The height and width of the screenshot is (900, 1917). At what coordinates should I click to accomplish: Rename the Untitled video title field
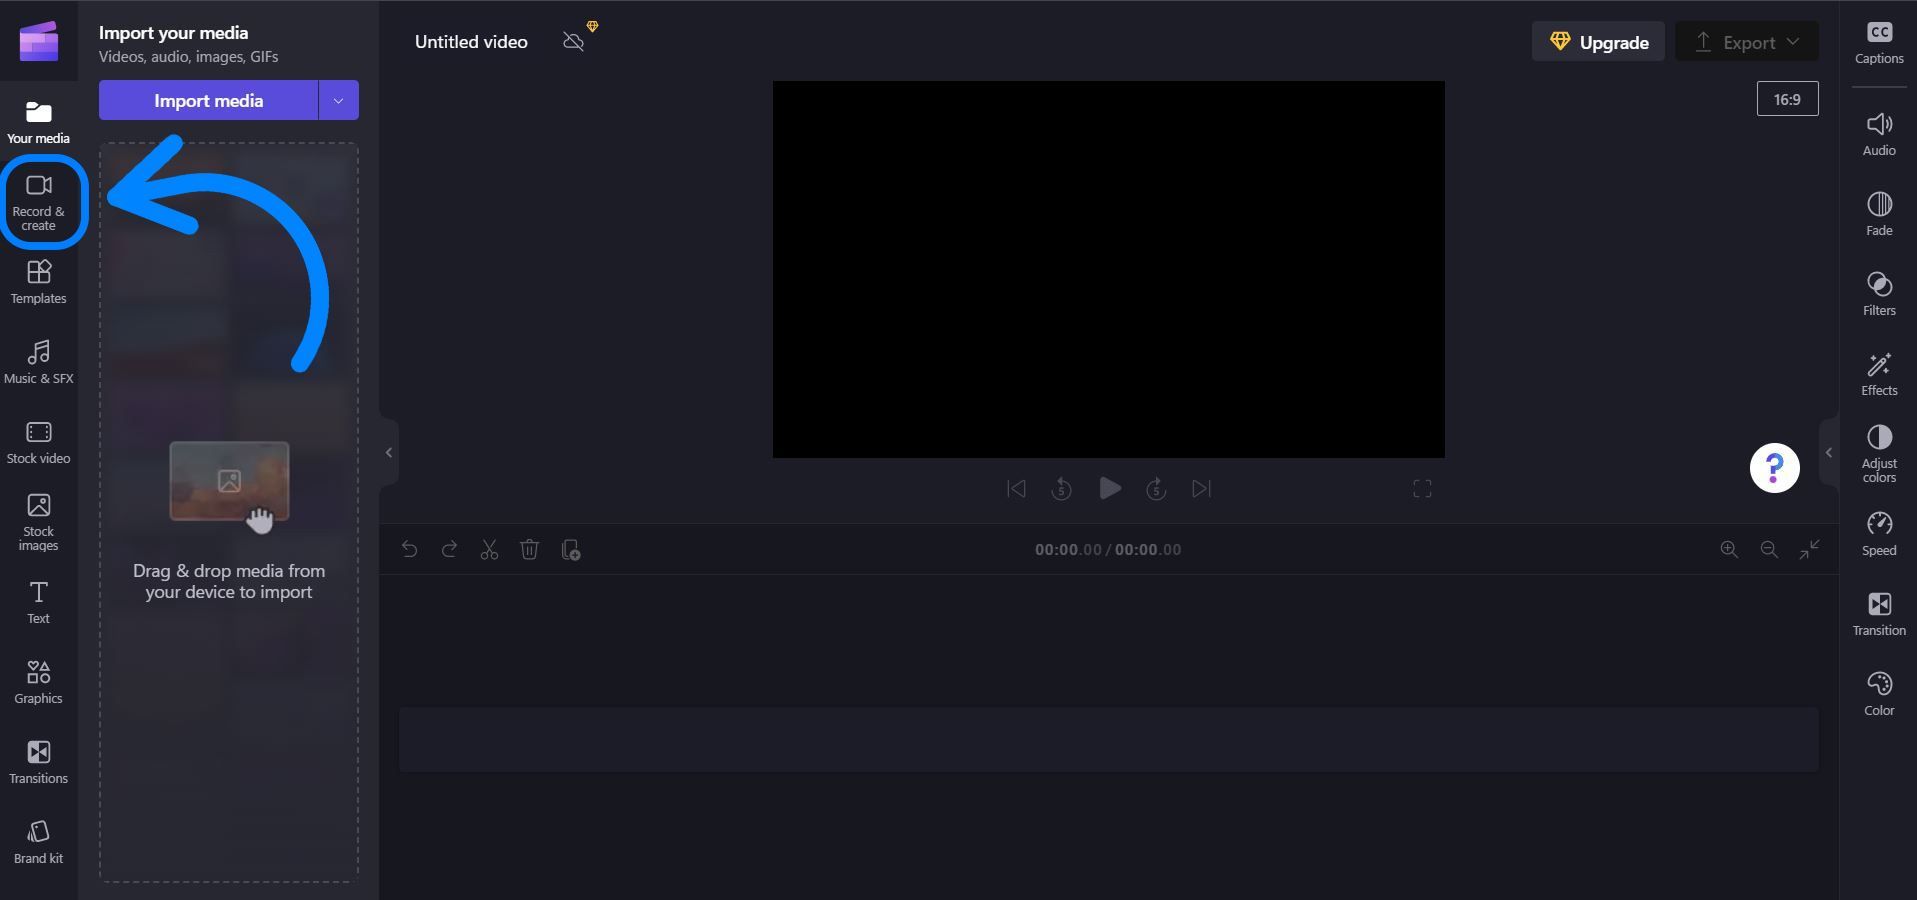point(471,42)
